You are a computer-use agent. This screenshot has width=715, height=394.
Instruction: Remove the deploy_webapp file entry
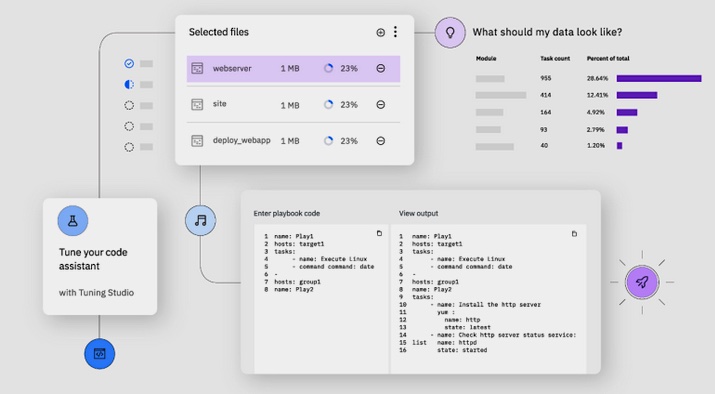[x=381, y=141]
